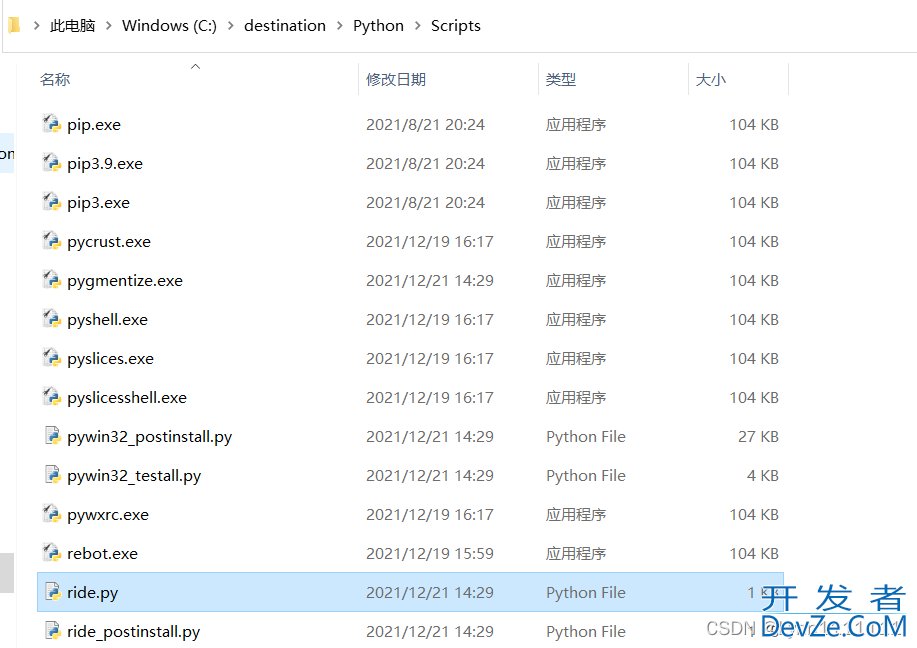The width and height of the screenshot is (917, 648).
Task: Click the pyslicesshell.exe file icon
Action: [x=51, y=397]
